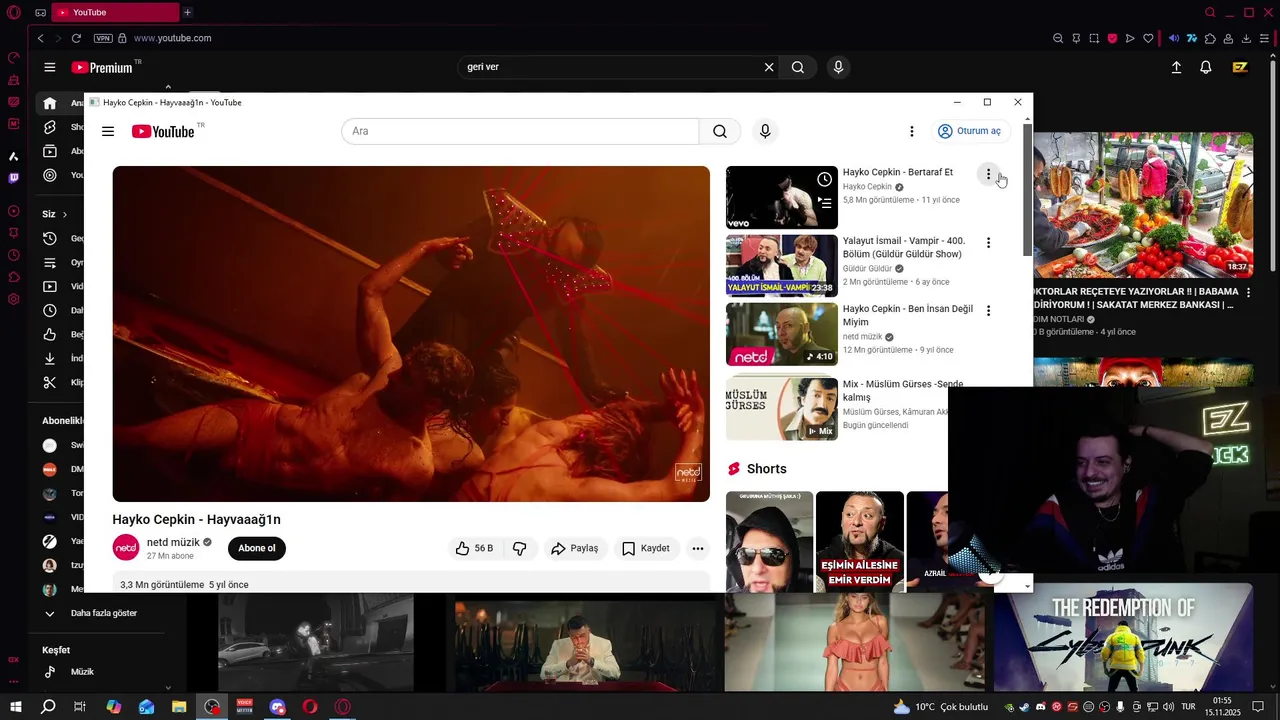The height and width of the screenshot is (720, 1280).
Task: Click the Ara search field
Action: point(520,131)
